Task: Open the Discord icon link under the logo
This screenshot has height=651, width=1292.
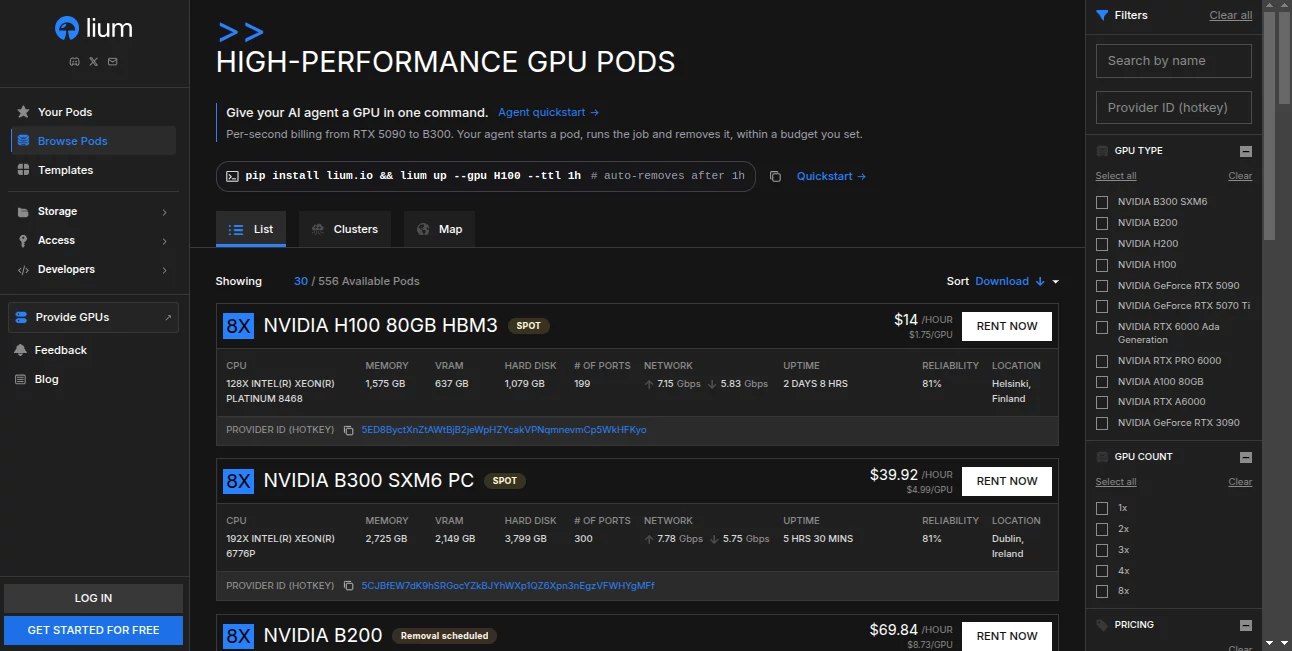Action: click(x=74, y=61)
